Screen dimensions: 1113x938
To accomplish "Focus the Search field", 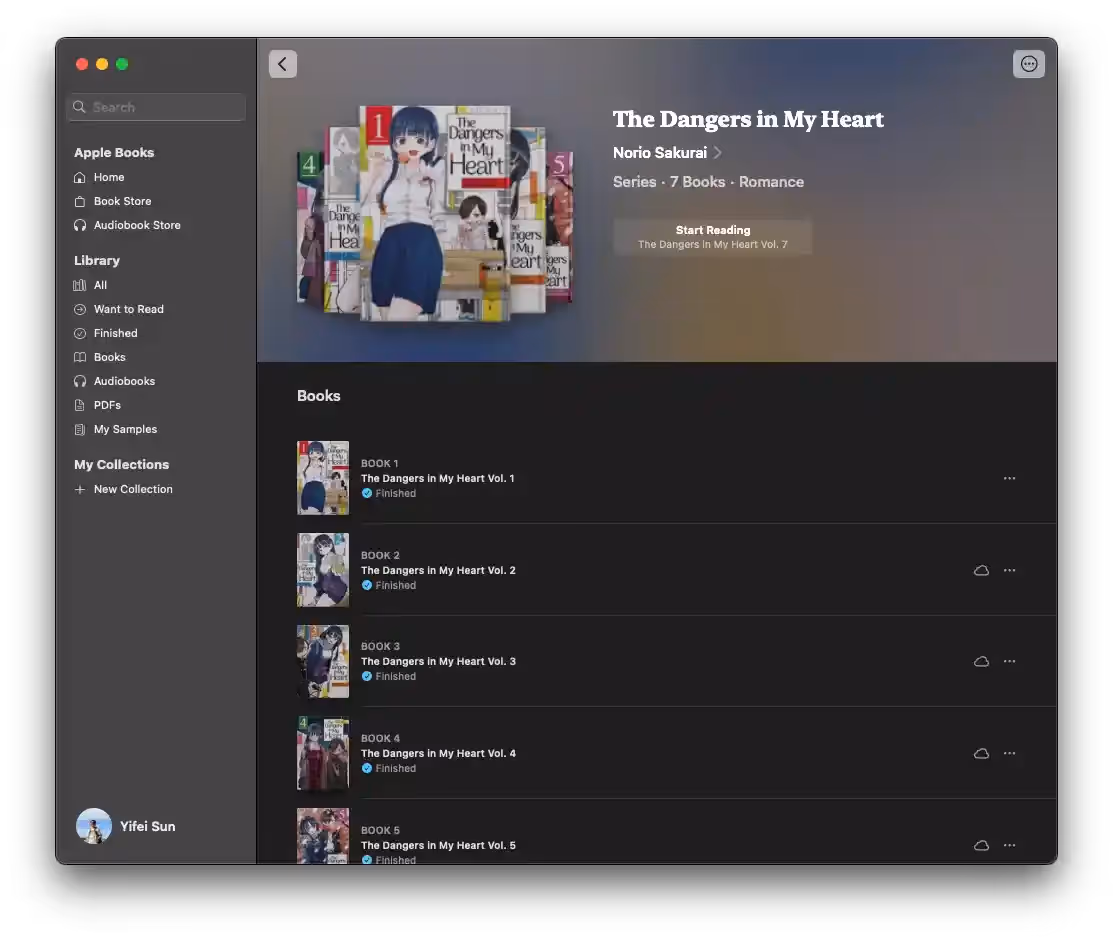I will click(x=156, y=107).
